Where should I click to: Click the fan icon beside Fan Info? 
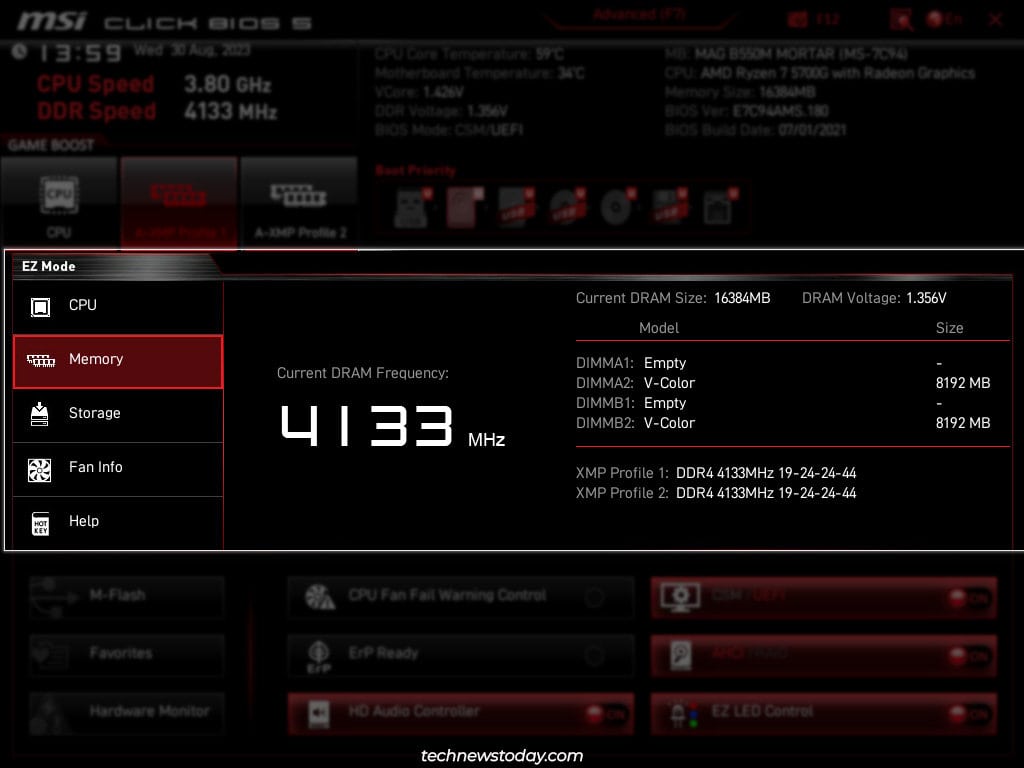click(x=40, y=469)
